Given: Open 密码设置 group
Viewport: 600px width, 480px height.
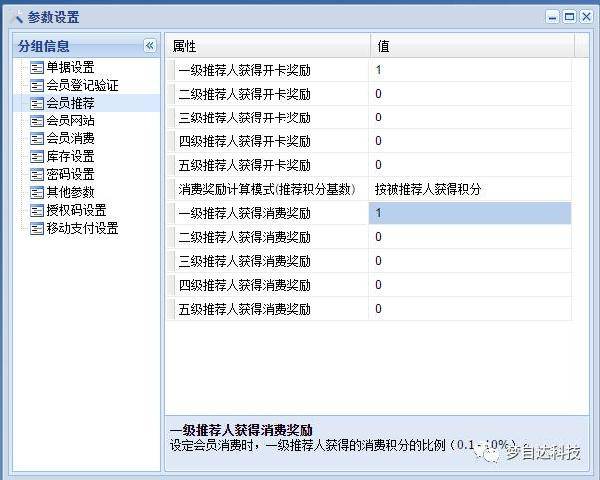Looking at the screenshot, I should pos(70,175).
